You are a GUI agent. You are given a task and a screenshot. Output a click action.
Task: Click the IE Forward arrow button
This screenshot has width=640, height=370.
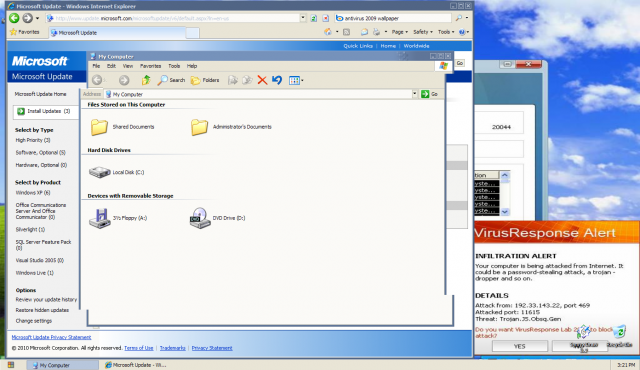[27, 18]
